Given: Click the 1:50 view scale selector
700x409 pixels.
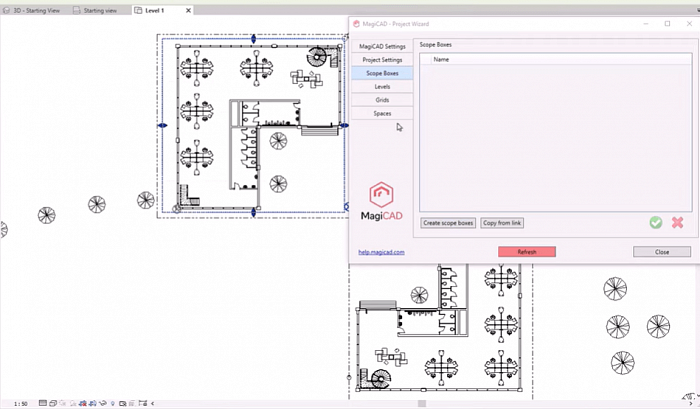Looking at the screenshot, I should [19, 403].
